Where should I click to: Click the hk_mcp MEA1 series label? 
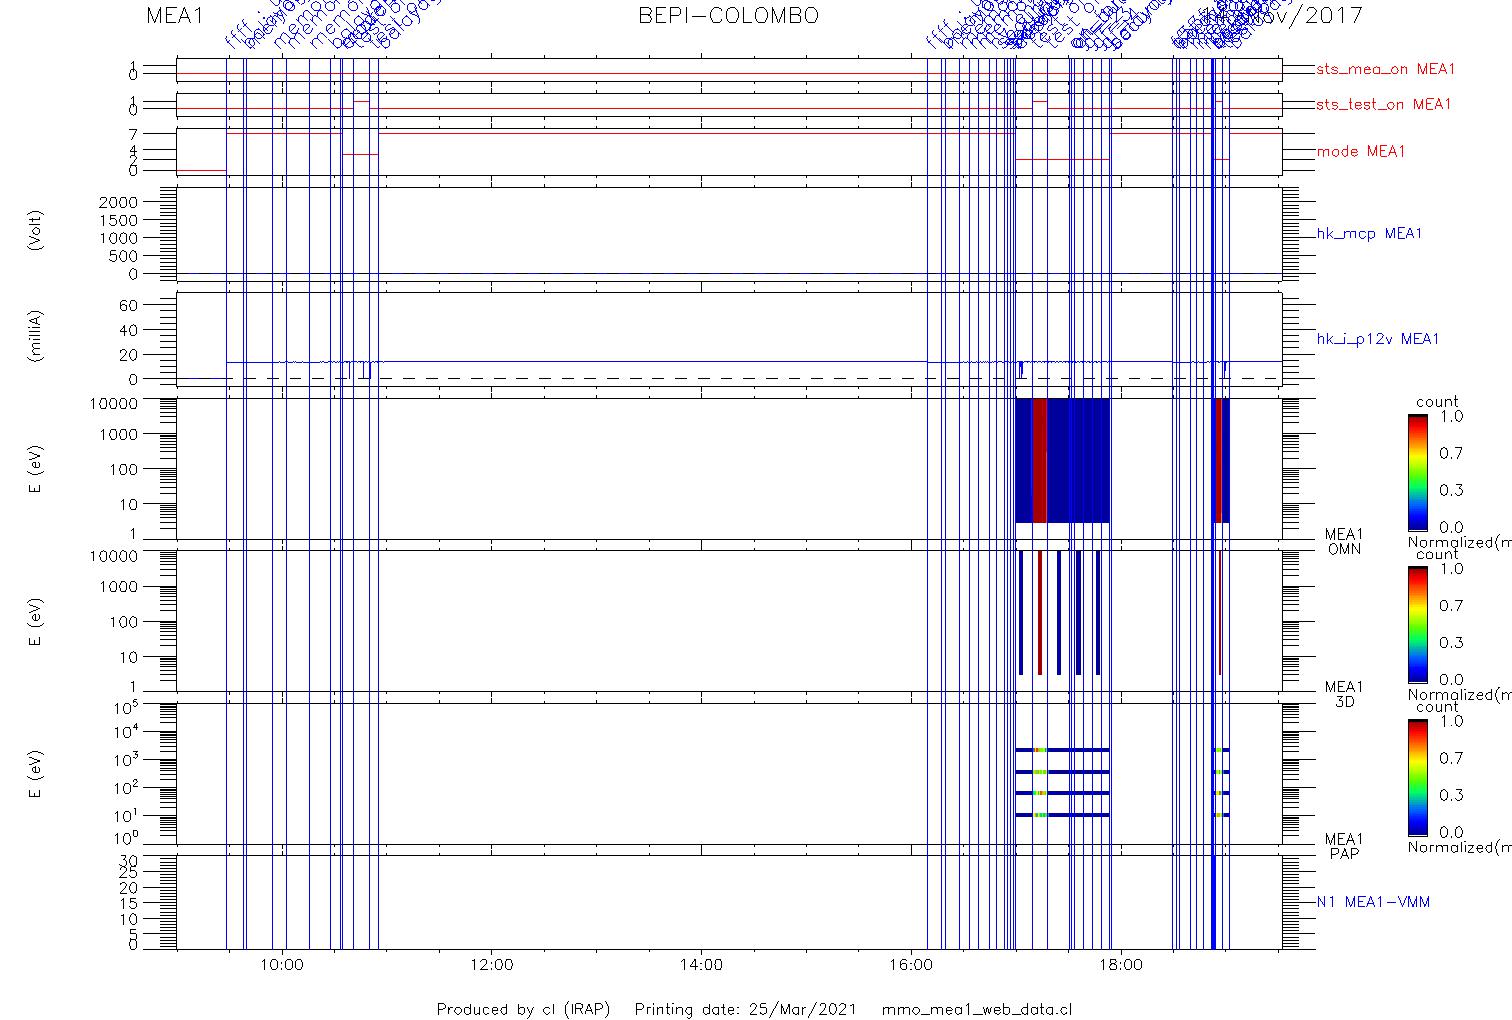[x=1369, y=234]
